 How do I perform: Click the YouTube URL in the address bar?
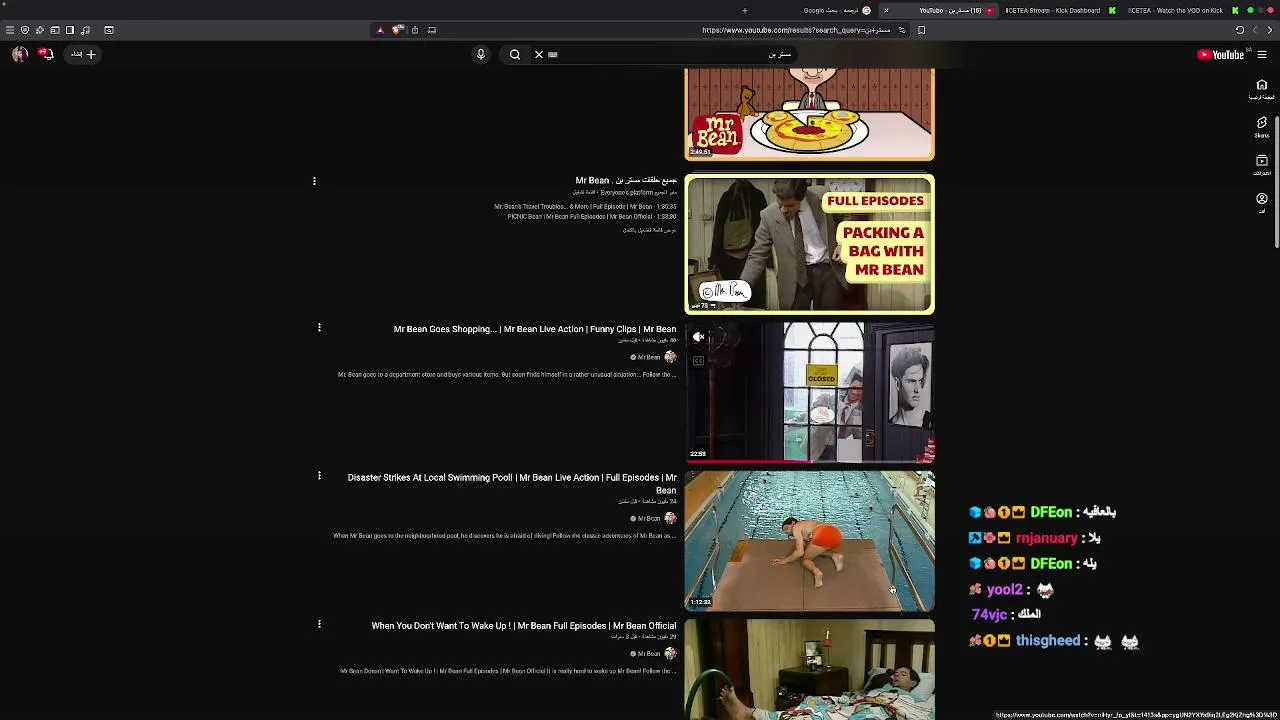pos(796,30)
